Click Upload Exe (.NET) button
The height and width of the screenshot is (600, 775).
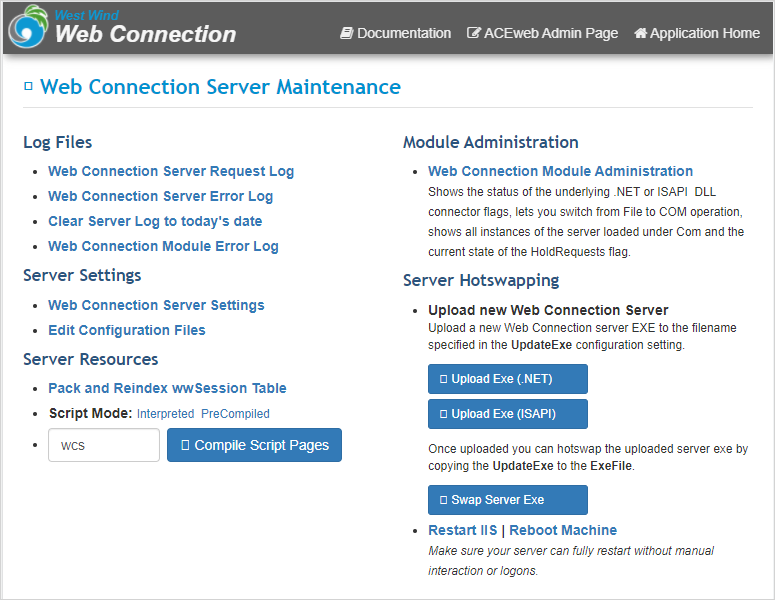click(508, 379)
